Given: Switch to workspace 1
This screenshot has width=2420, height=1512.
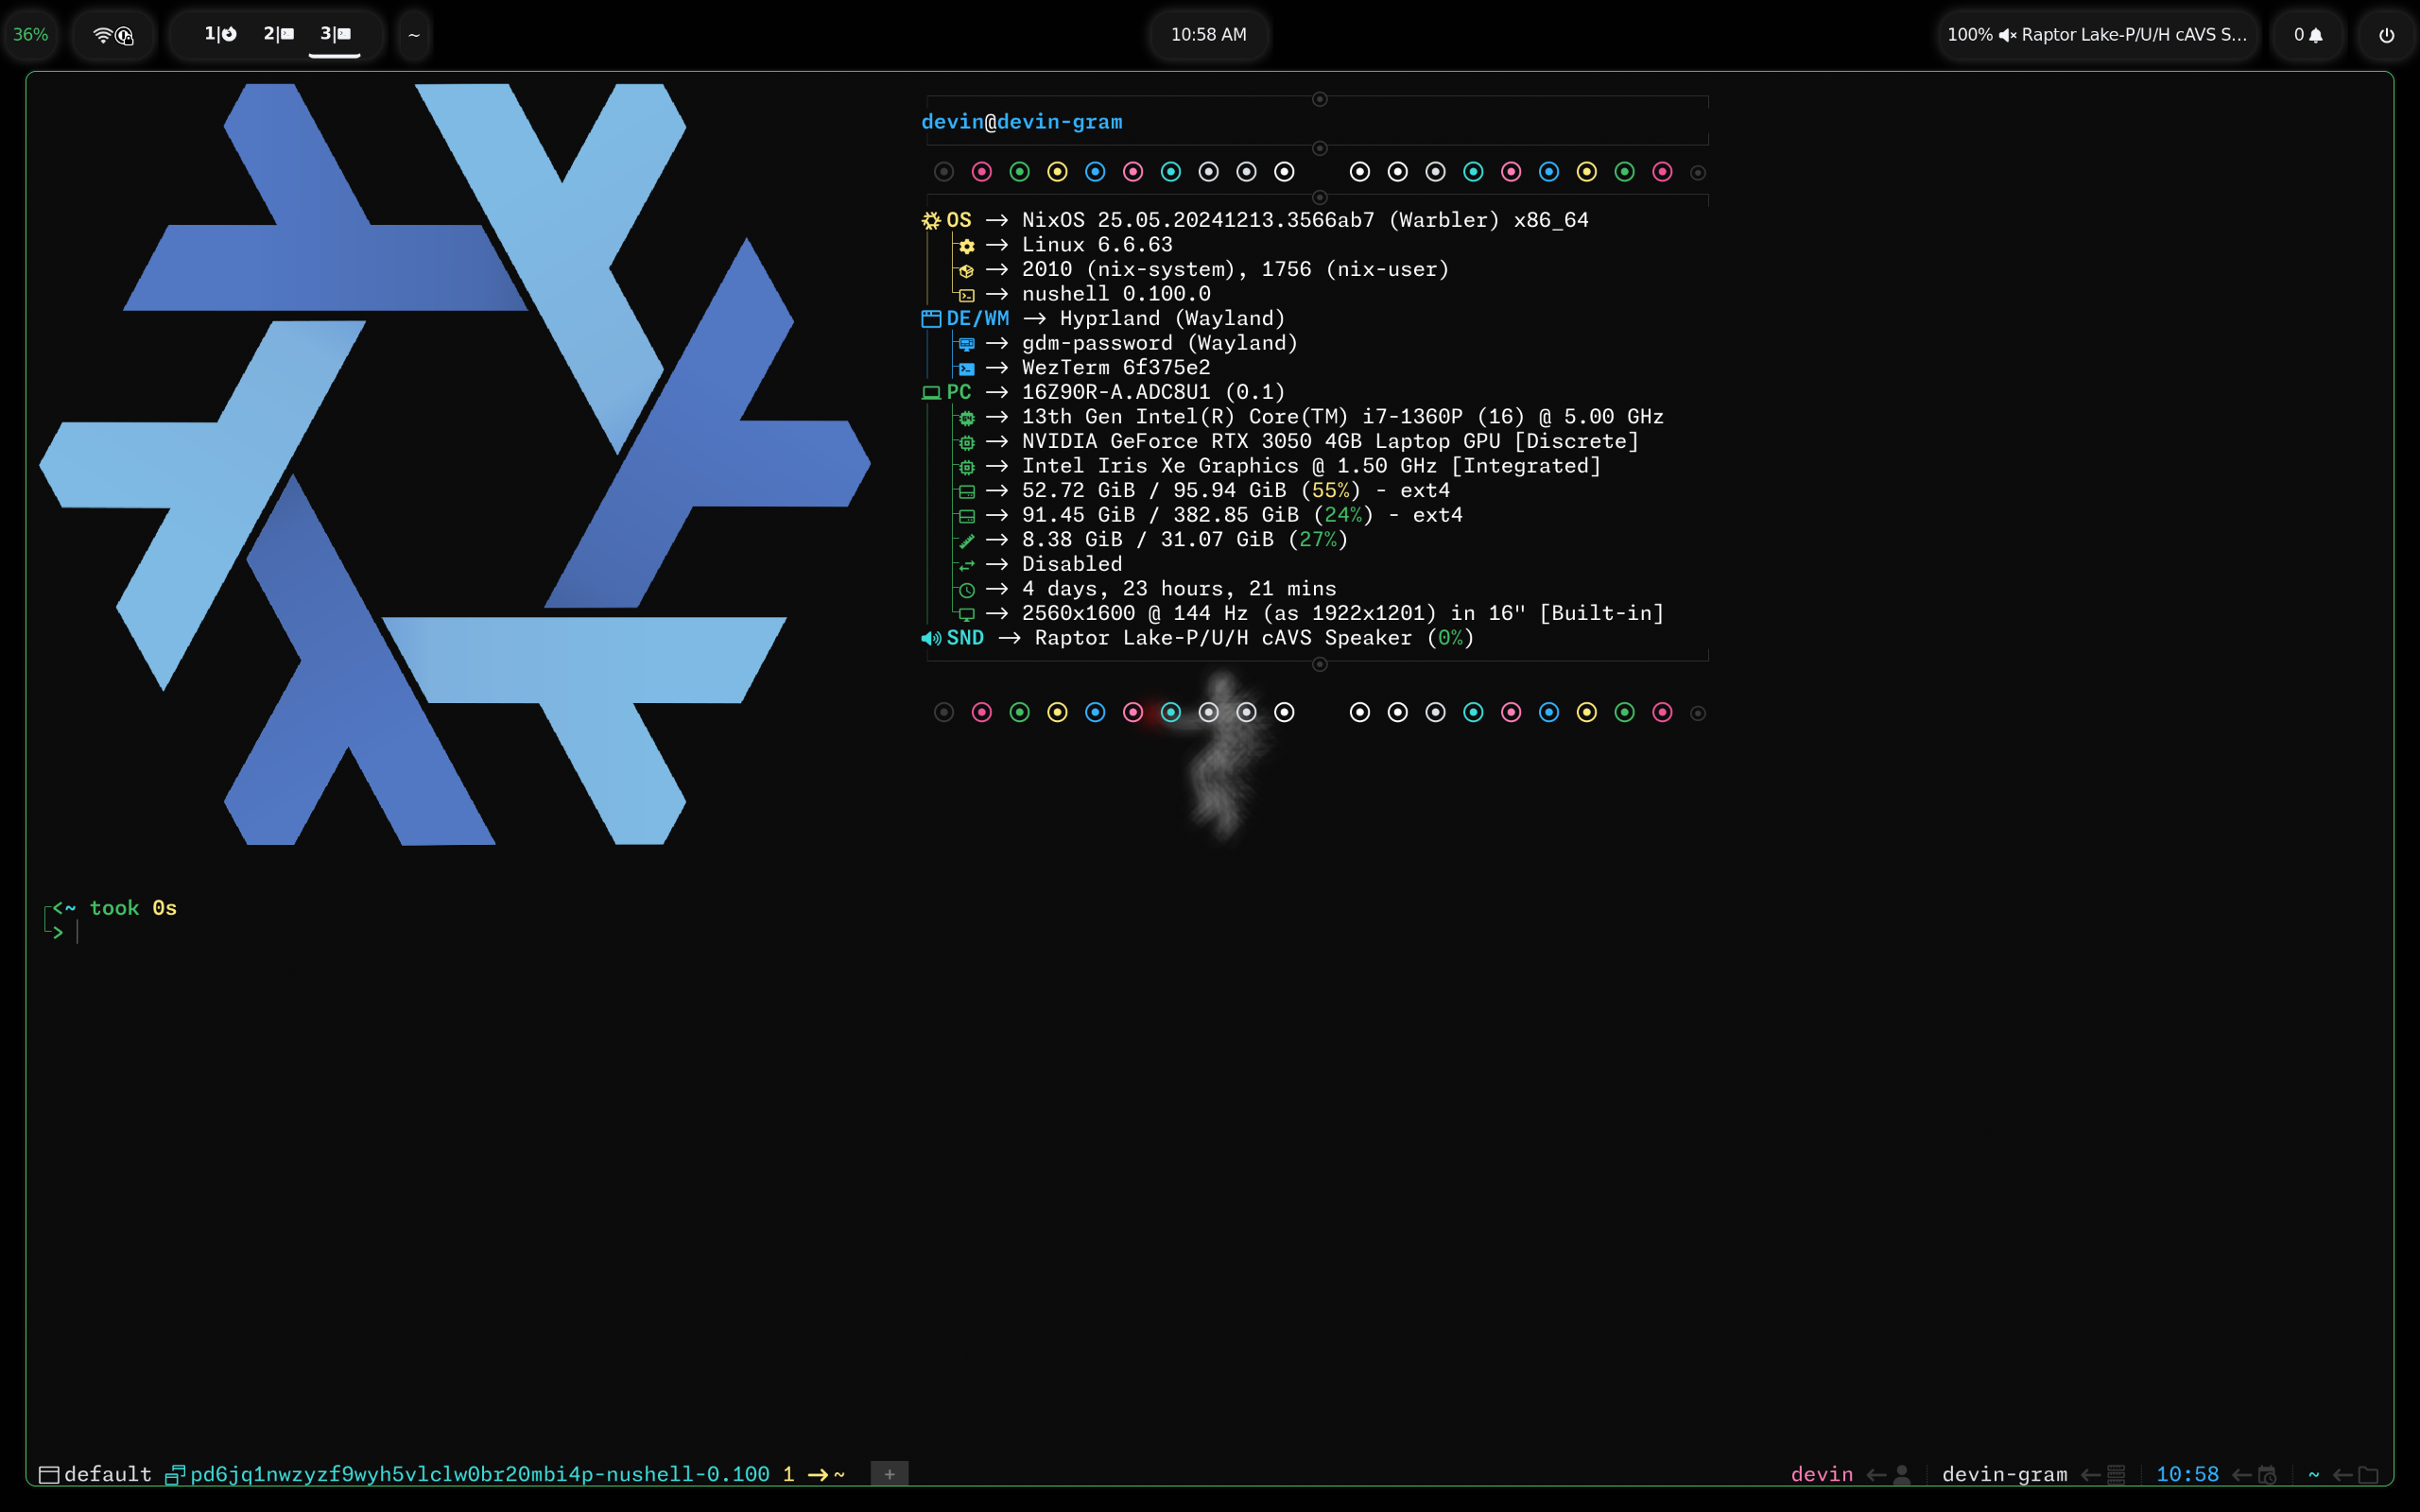Looking at the screenshot, I should click(220, 34).
